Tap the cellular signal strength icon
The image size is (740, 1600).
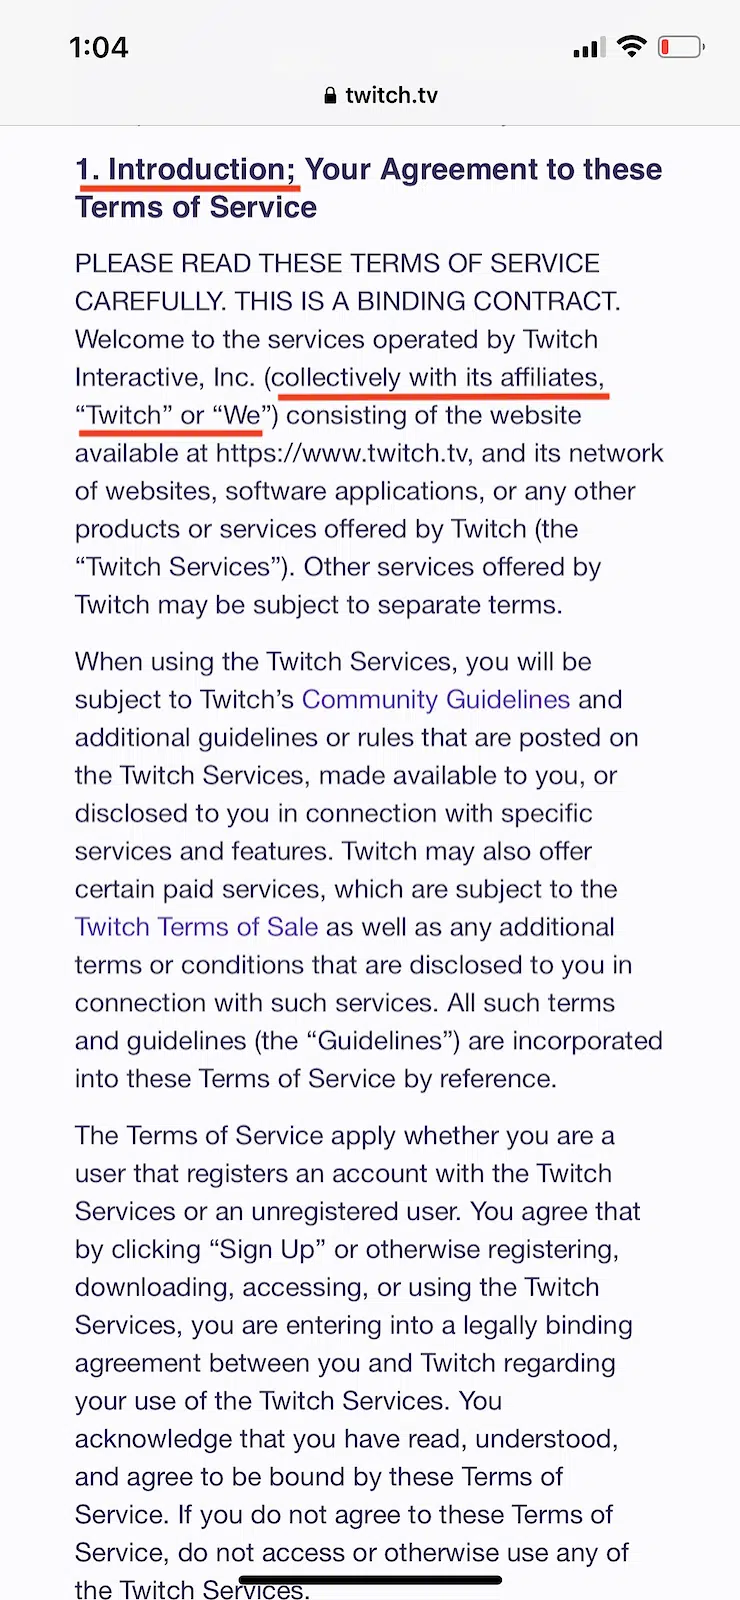588,46
